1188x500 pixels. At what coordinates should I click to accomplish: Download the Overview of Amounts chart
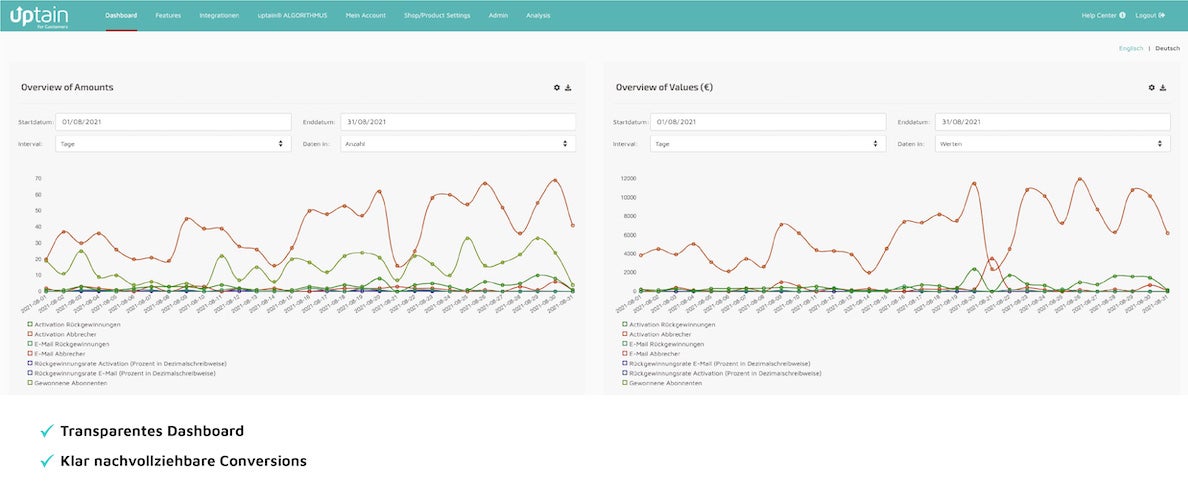click(568, 88)
